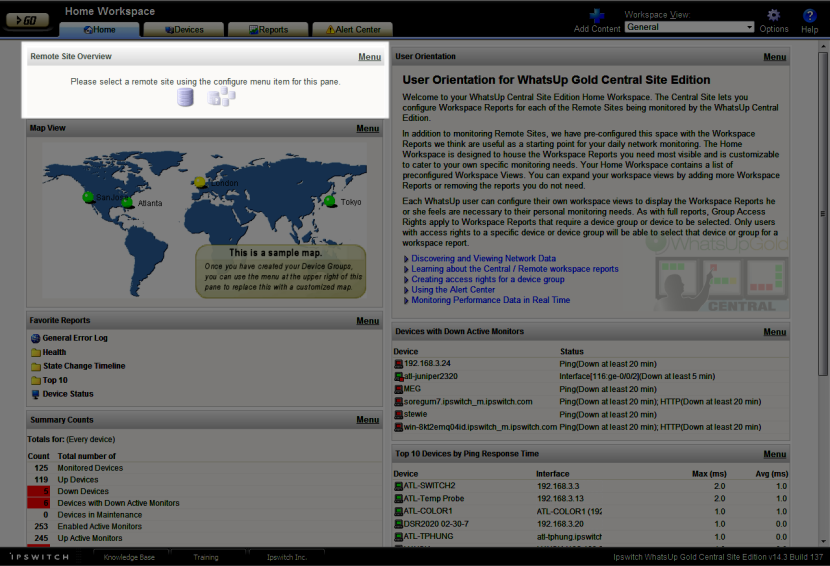Click ATL-Temp Probe device icon
This screenshot has width=830, height=566.
(x=399, y=499)
